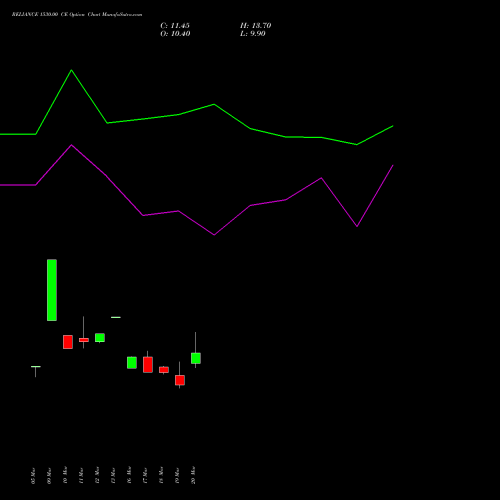Select the close value C: 11.45
The height and width of the screenshot is (500, 500).
point(175,26)
